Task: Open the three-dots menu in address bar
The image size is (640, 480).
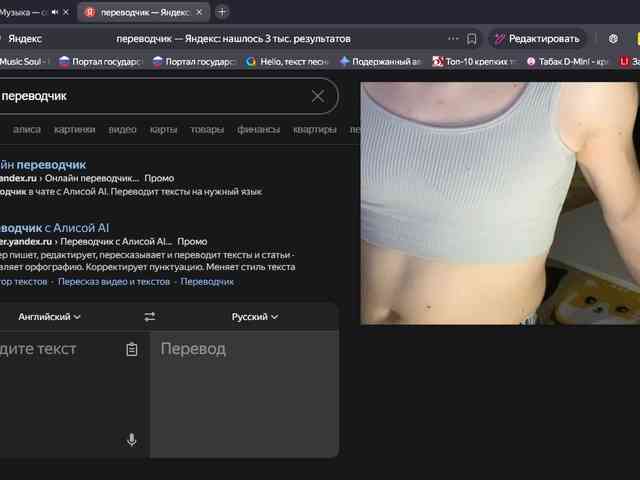Action: tap(453, 39)
